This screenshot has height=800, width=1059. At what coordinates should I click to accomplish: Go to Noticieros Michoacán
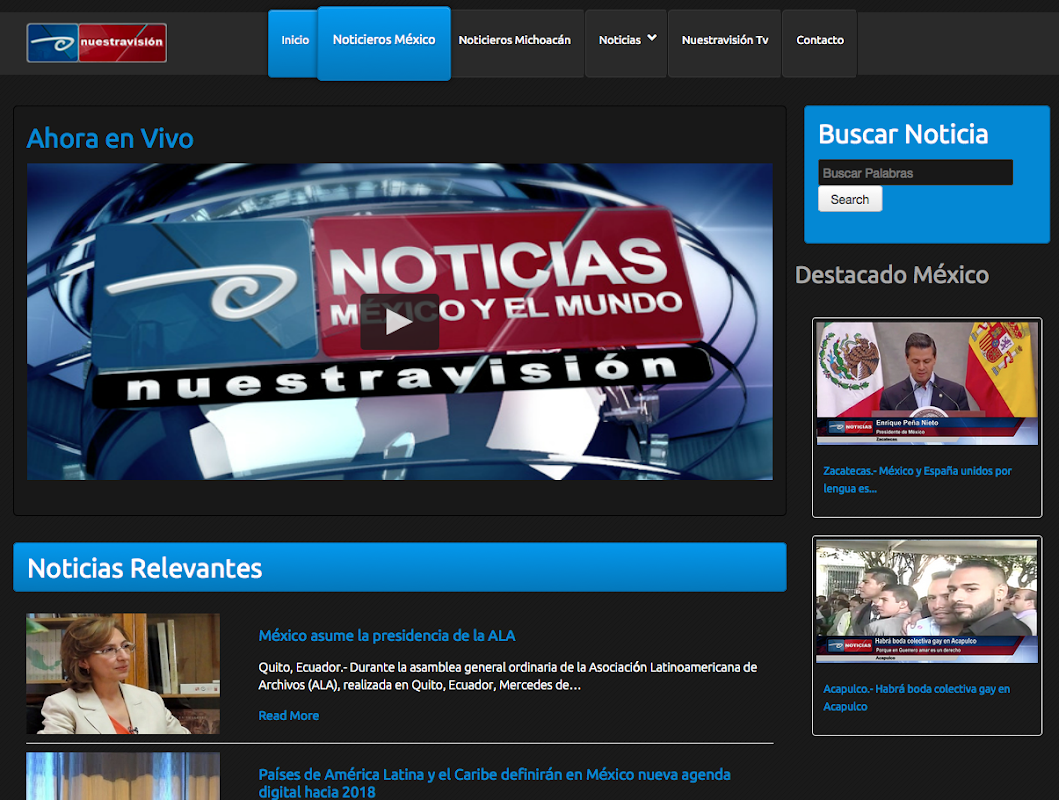pos(515,41)
